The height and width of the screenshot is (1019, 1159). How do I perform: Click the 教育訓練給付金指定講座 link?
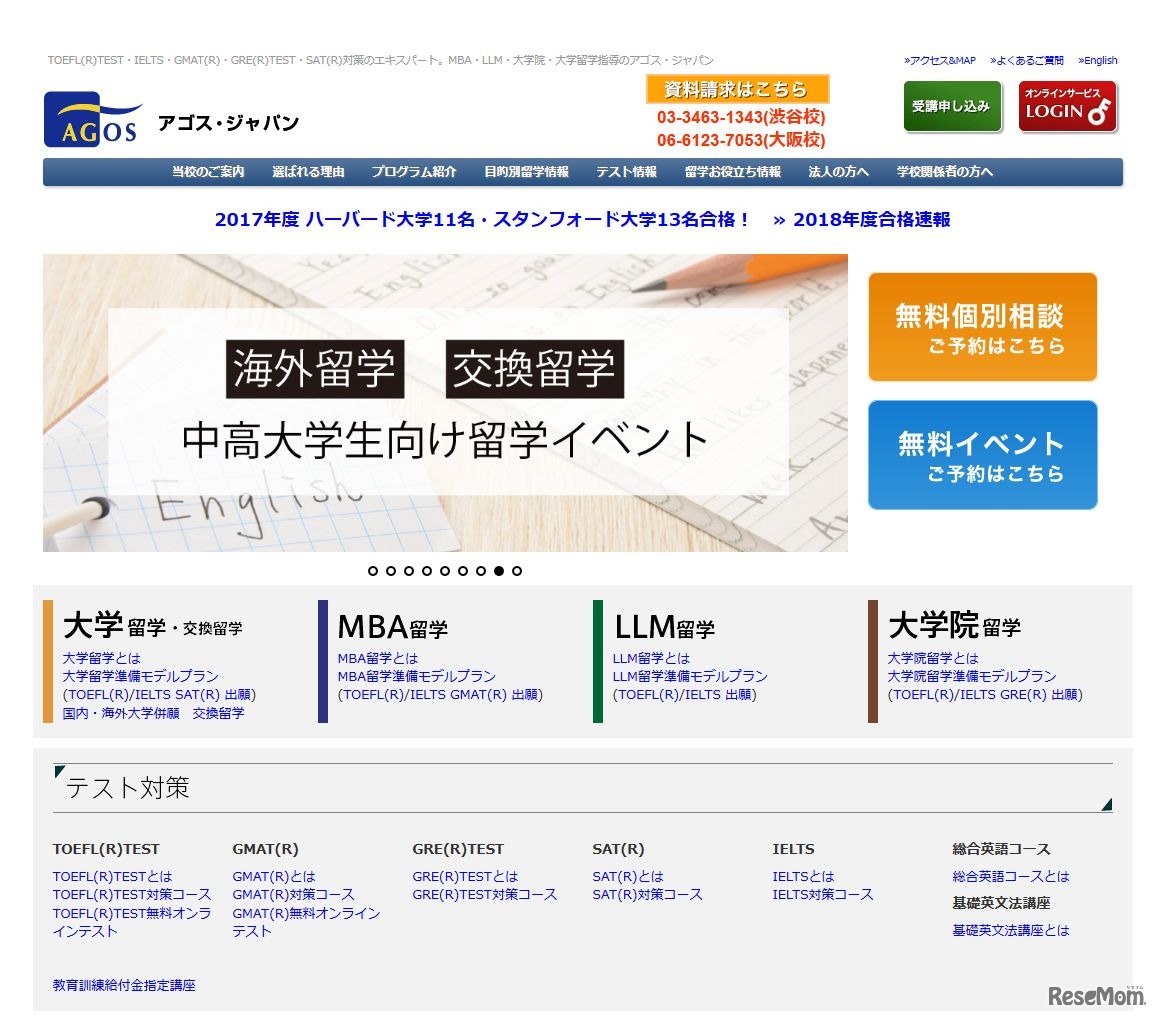tap(124, 985)
